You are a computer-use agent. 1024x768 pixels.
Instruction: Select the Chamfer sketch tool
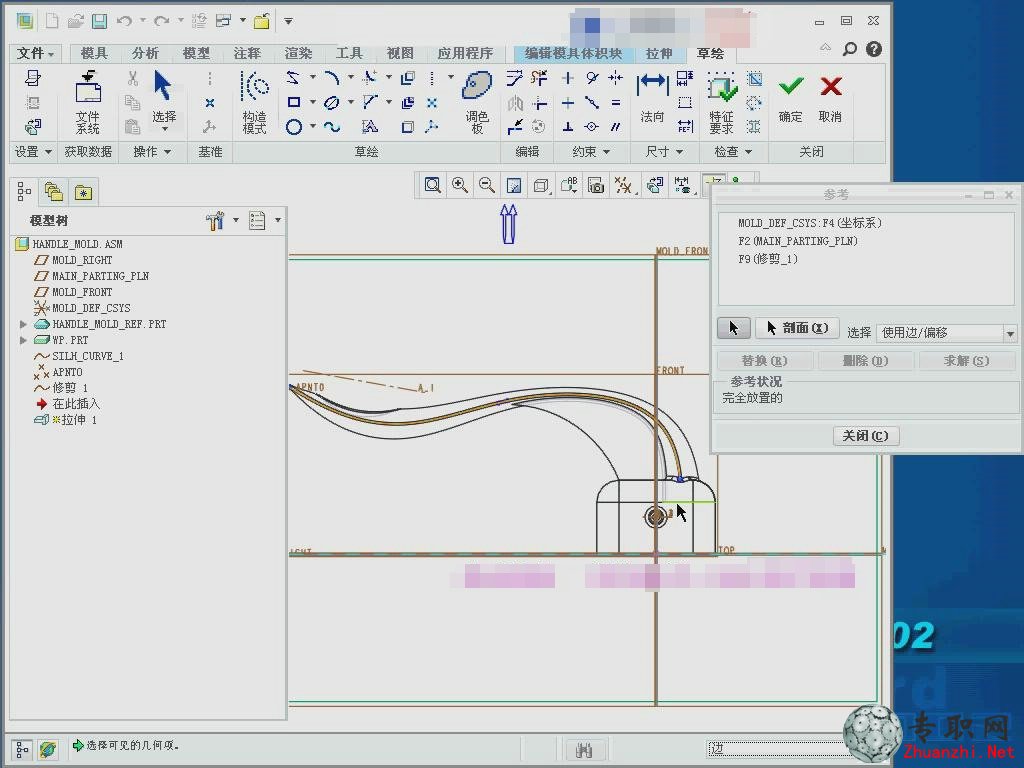tap(370, 103)
